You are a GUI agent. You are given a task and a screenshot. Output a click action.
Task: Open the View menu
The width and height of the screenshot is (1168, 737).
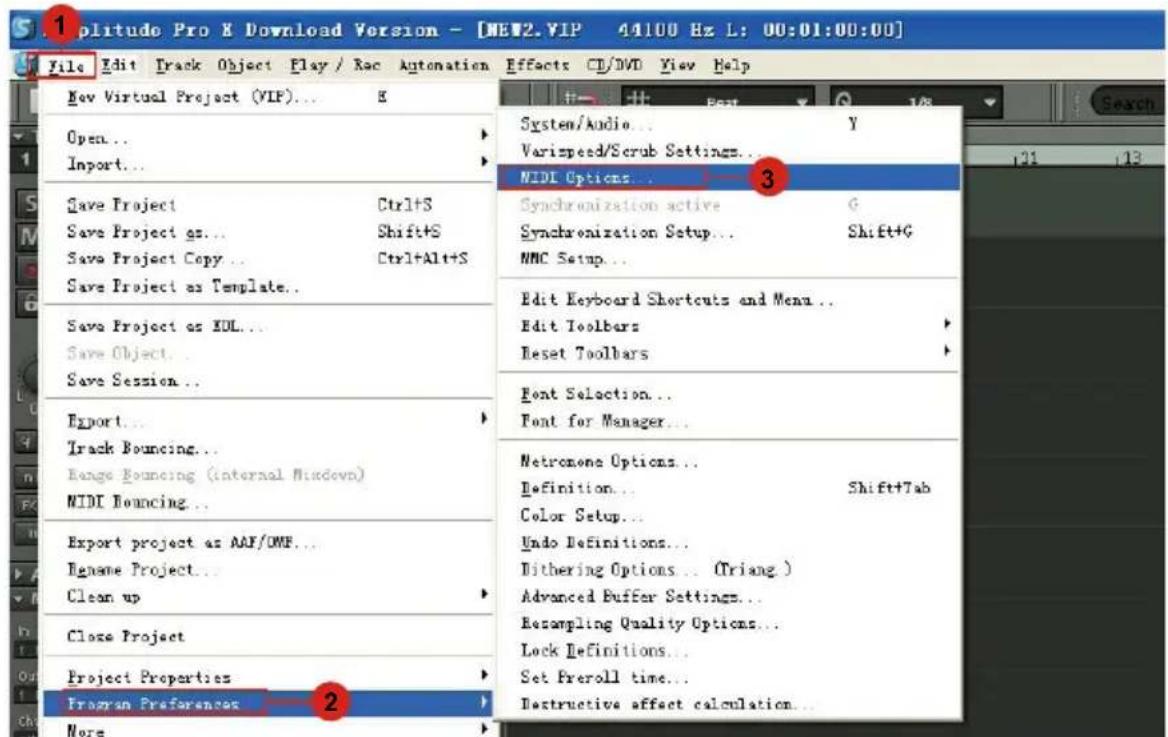(x=677, y=66)
